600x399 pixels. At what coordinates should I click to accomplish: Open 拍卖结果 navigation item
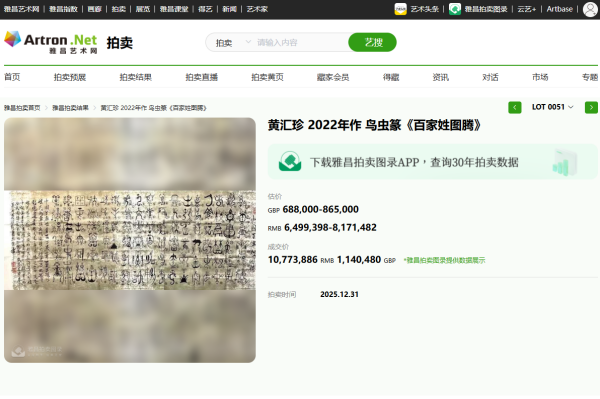[135, 77]
